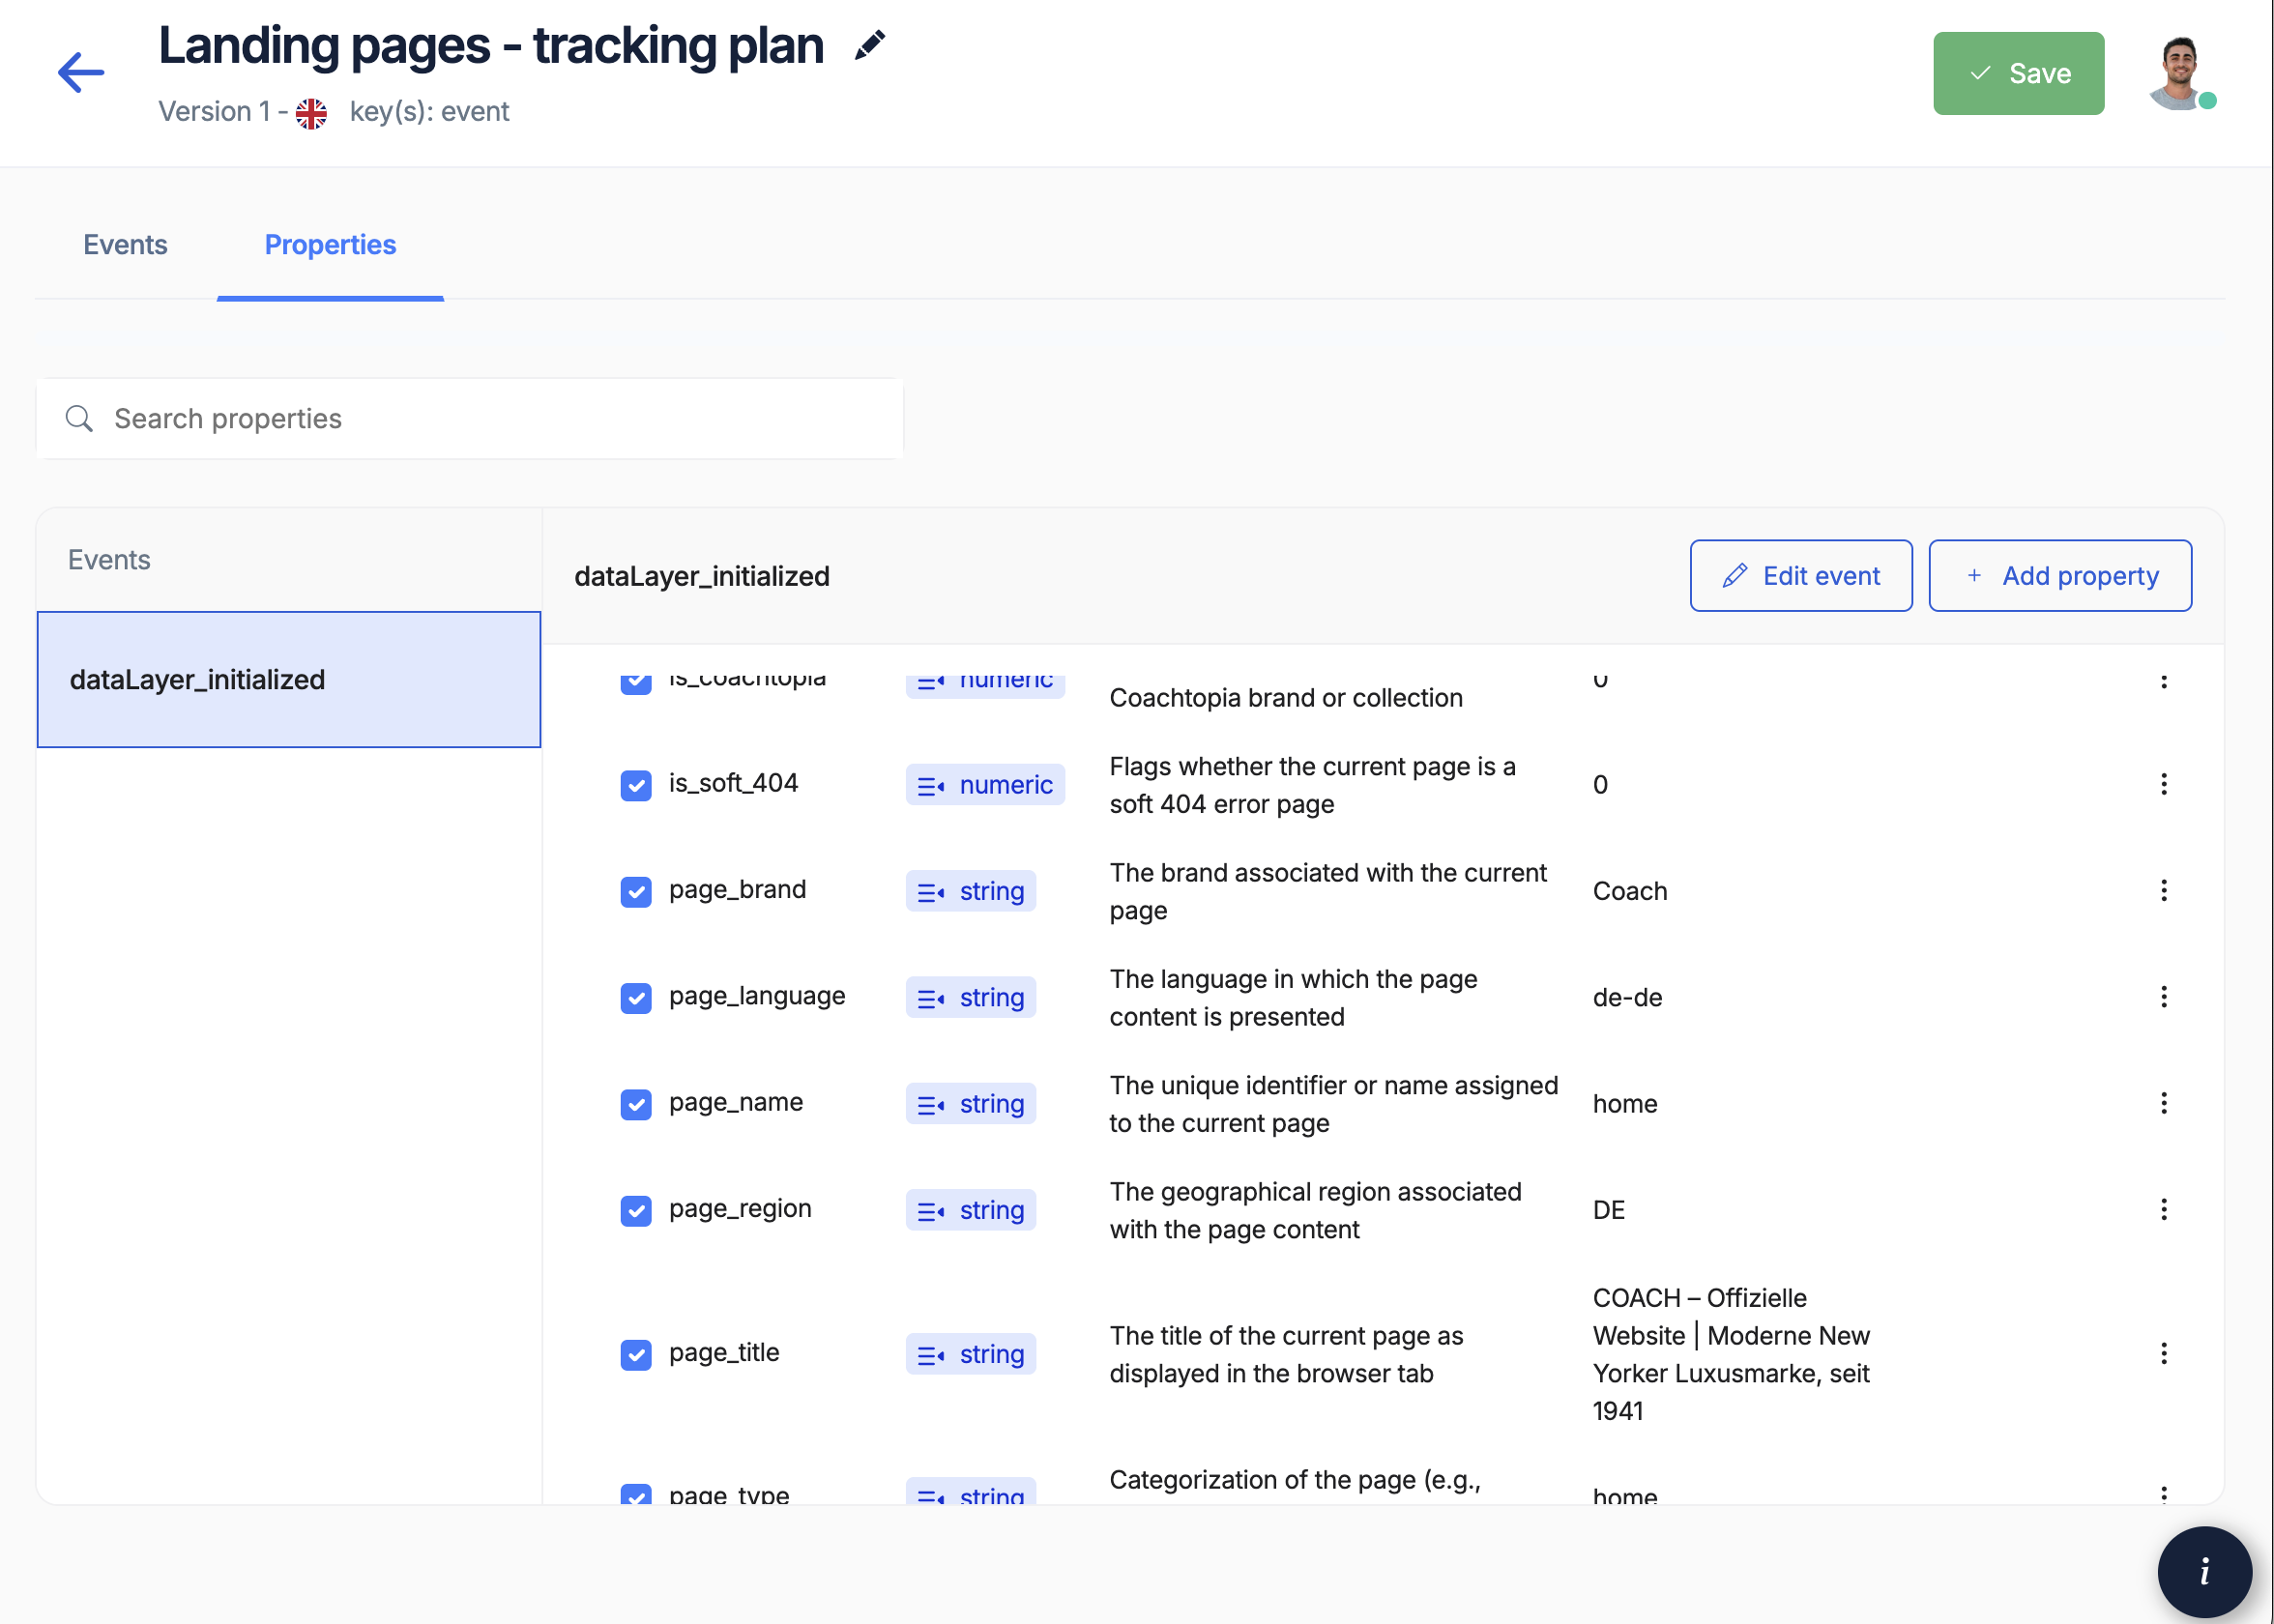Screen dimensions: 2274x1624
Task: Uncheck the is_soft_404 checkbox
Action: (636, 785)
